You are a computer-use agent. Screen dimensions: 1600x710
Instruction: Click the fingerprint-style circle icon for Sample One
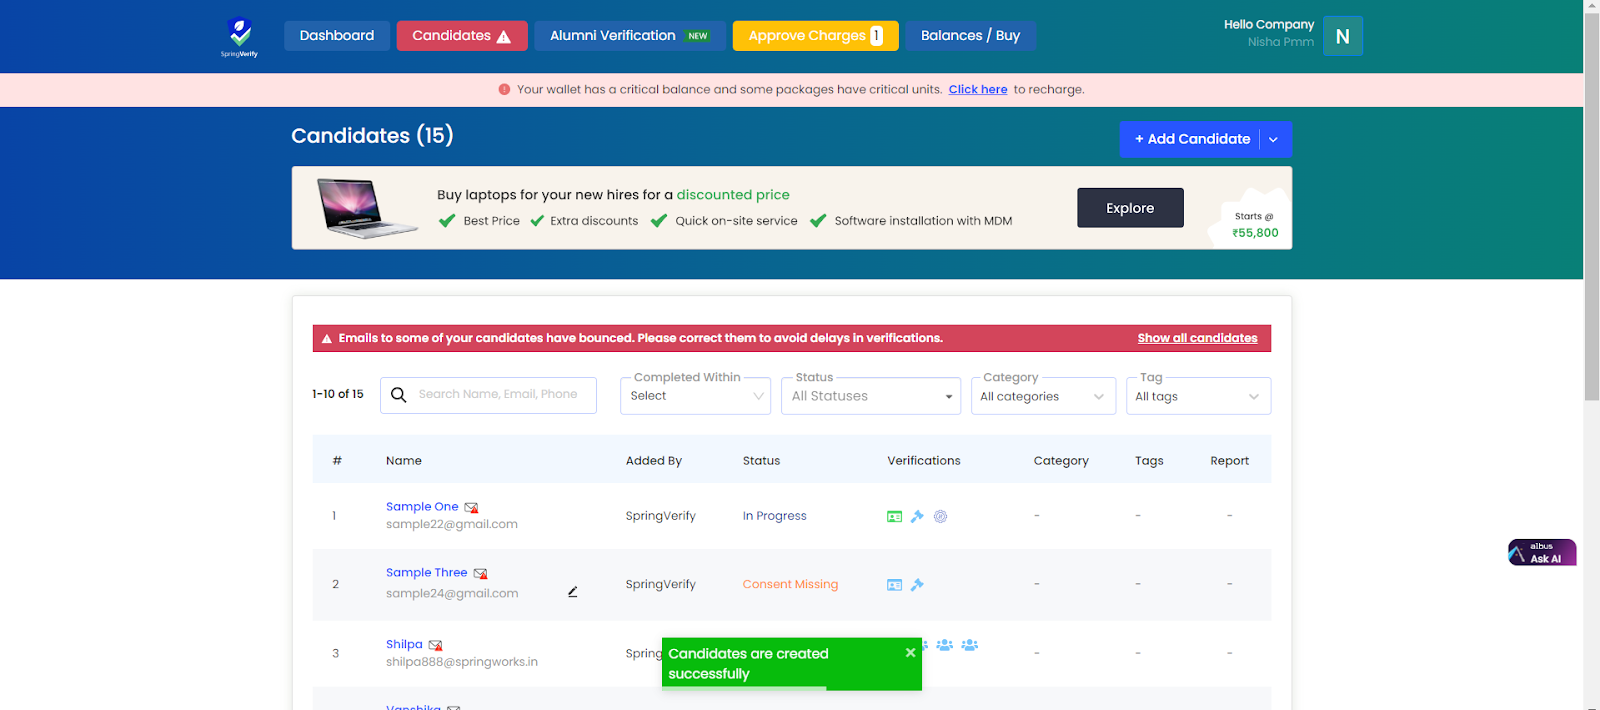pos(940,516)
